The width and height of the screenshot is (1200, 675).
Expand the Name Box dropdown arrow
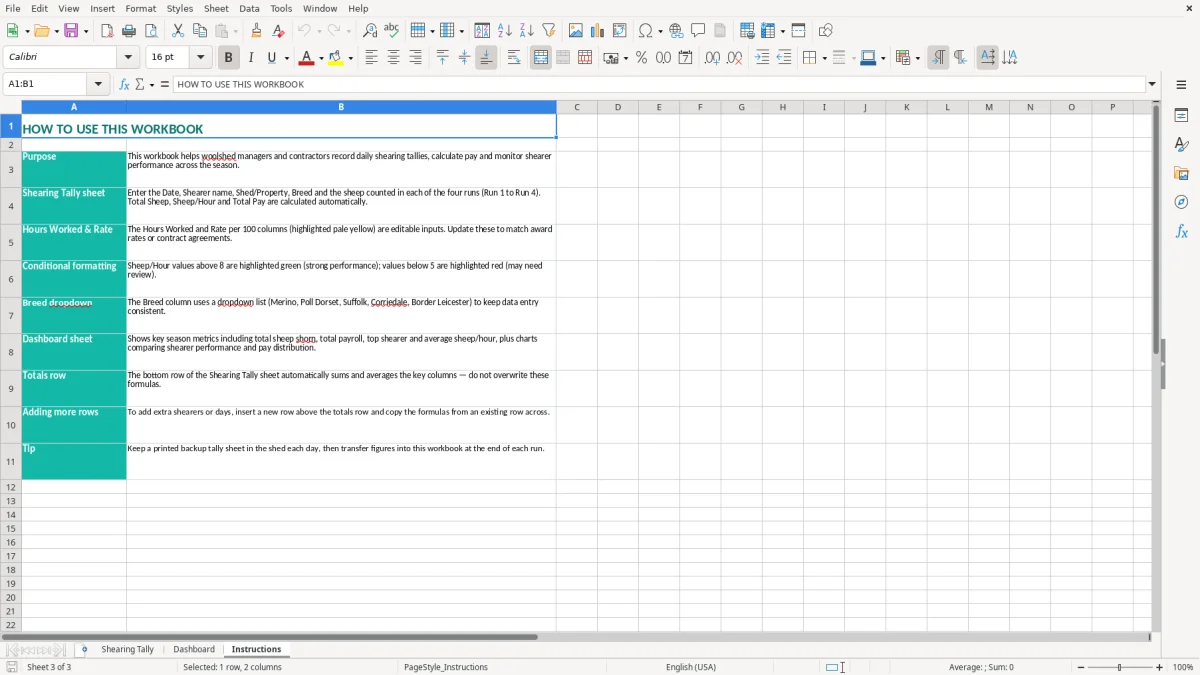pos(98,85)
